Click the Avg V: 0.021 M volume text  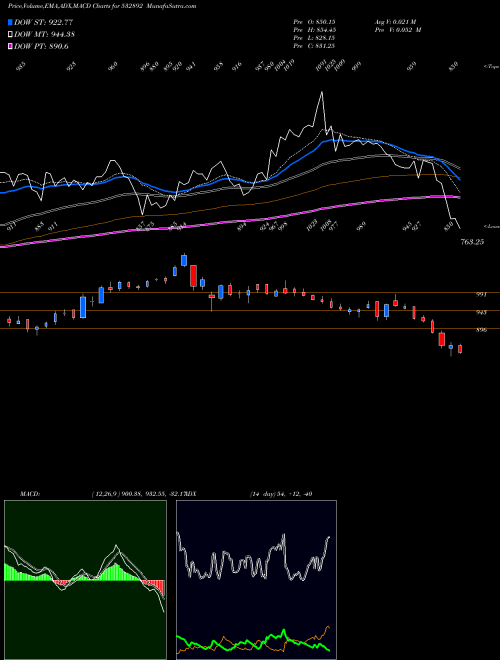tap(396, 21)
